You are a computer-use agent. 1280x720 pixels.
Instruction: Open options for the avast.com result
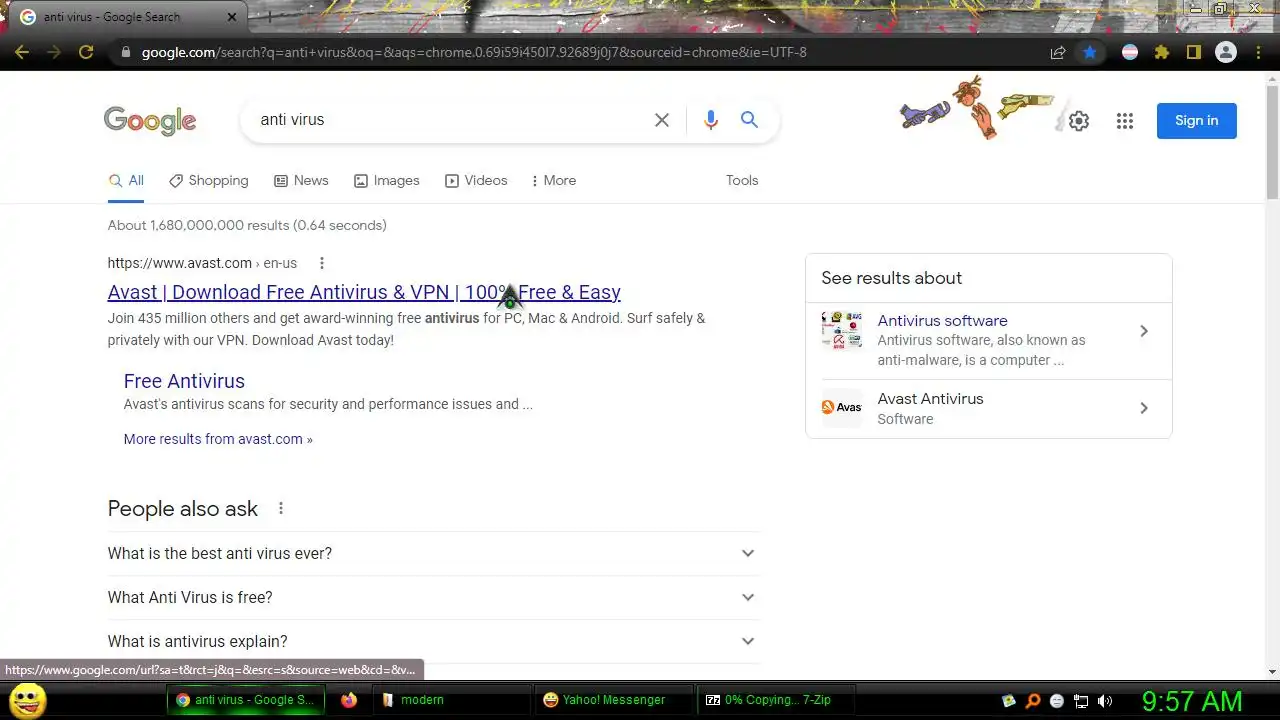(322, 263)
